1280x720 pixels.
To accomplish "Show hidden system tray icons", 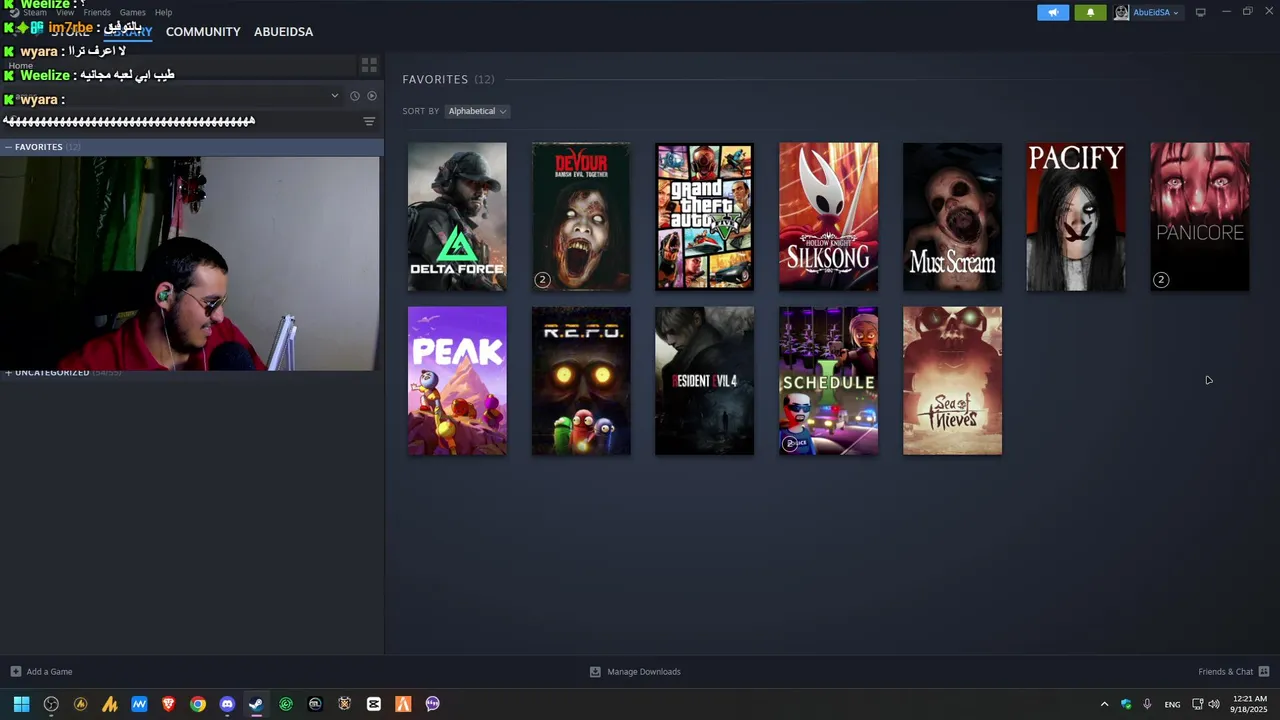I will pos(1104,704).
